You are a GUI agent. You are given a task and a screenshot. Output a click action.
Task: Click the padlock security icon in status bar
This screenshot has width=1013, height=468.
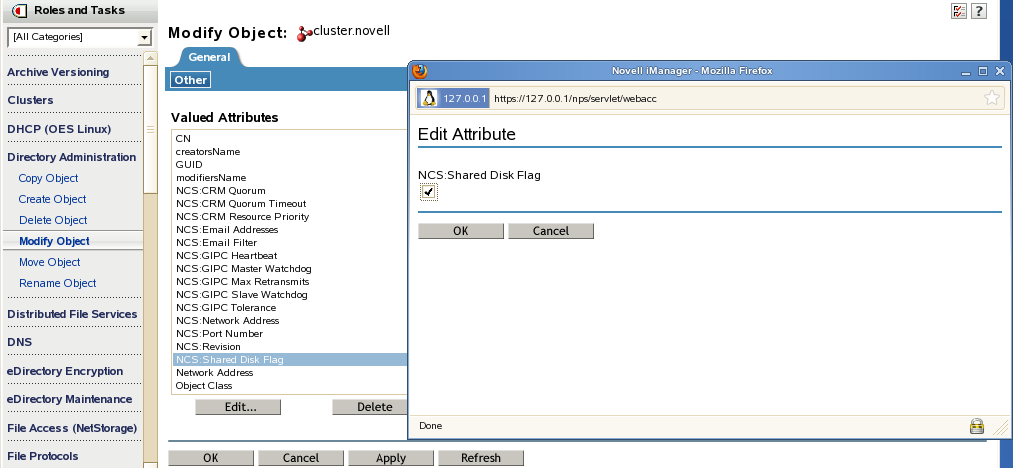(x=977, y=426)
